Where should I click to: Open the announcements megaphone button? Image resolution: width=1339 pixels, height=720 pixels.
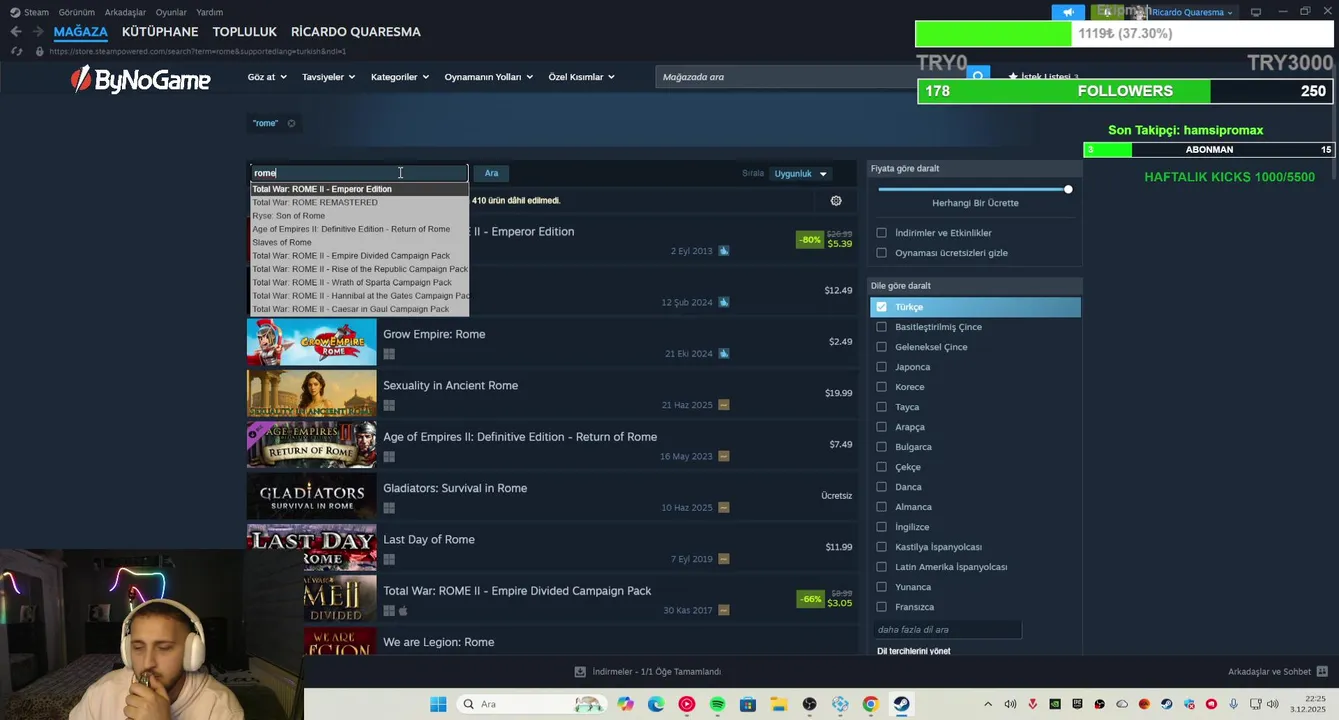[1068, 12]
